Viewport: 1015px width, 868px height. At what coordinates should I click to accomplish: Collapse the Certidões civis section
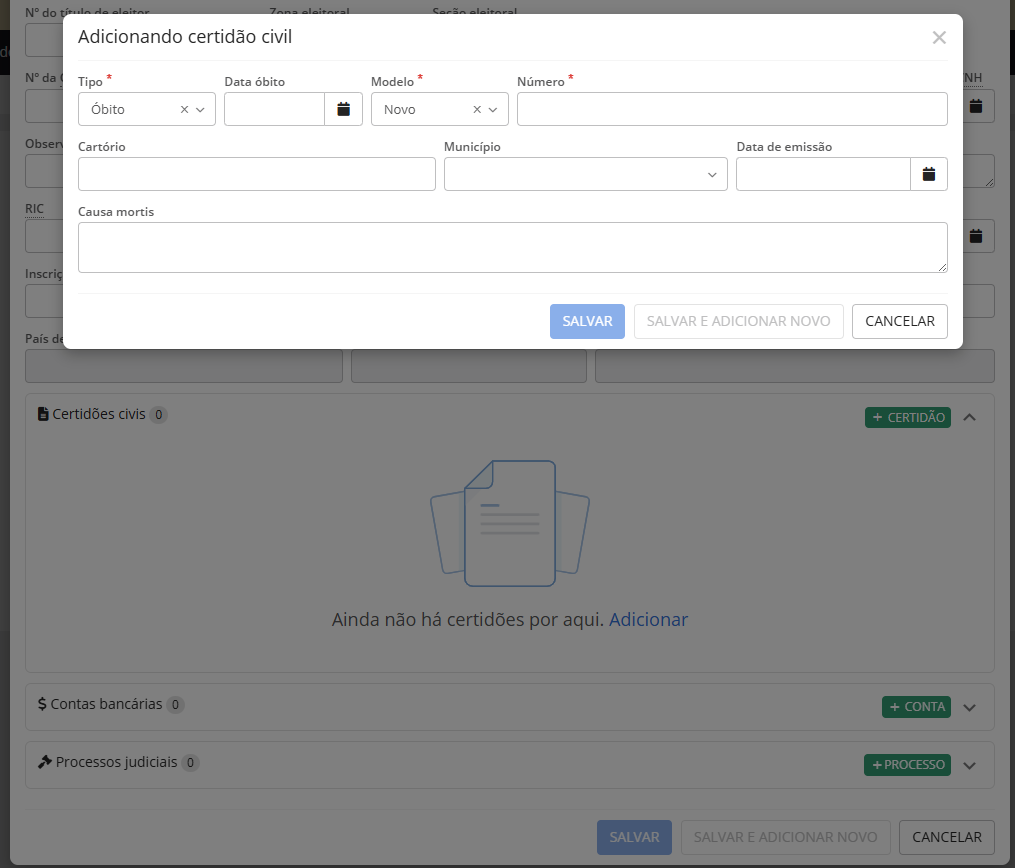tap(968, 418)
